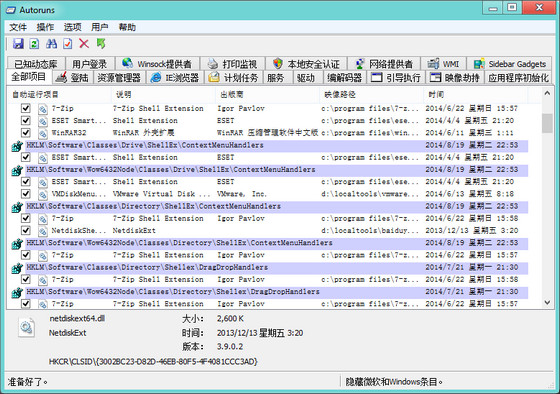
Task: Switch to the IE浏览器 tab
Action: (x=175, y=78)
